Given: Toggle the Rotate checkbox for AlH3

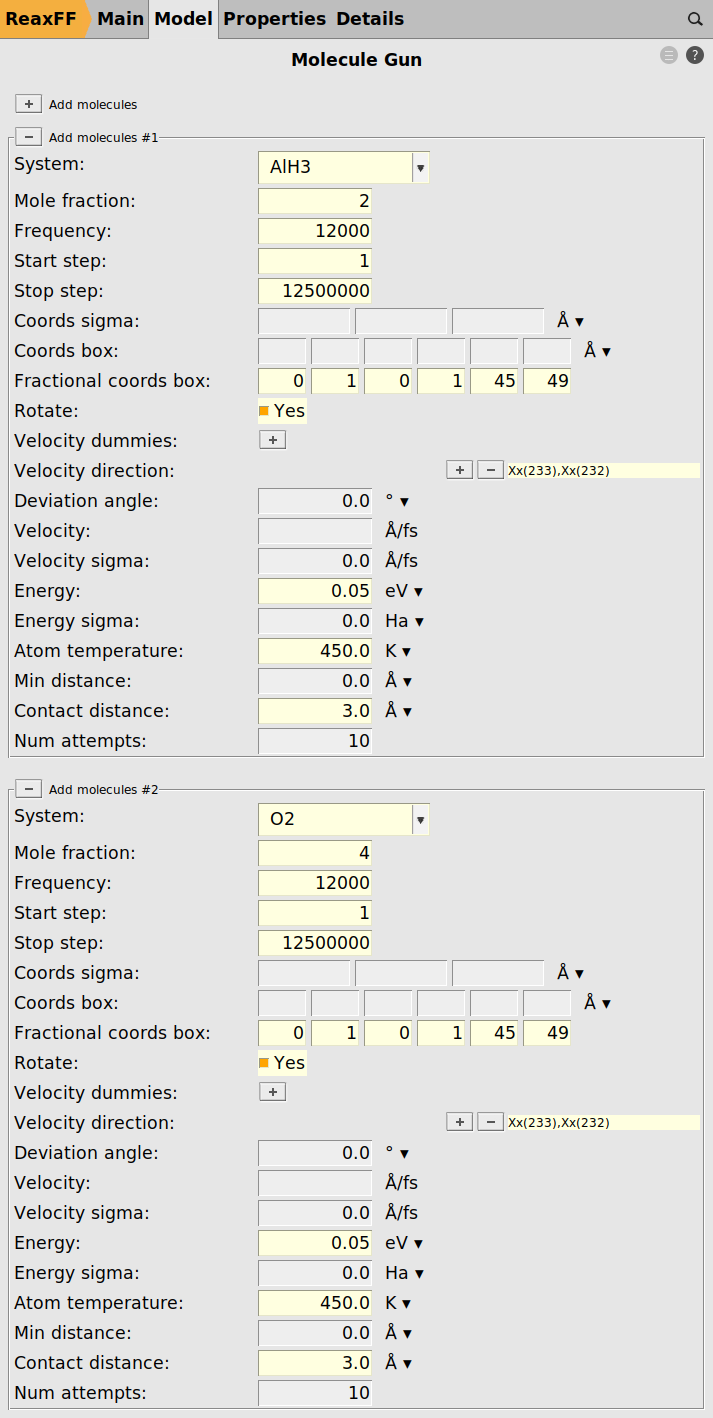Looking at the screenshot, I should 265,411.
